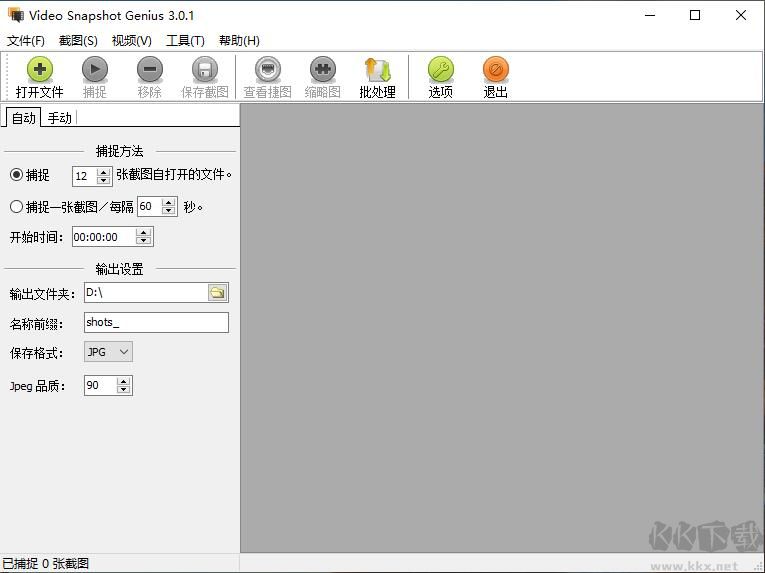This screenshot has width=765, height=573.
Task: Maximize the Video Snapshot Genius window
Action: tap(695, 15)
